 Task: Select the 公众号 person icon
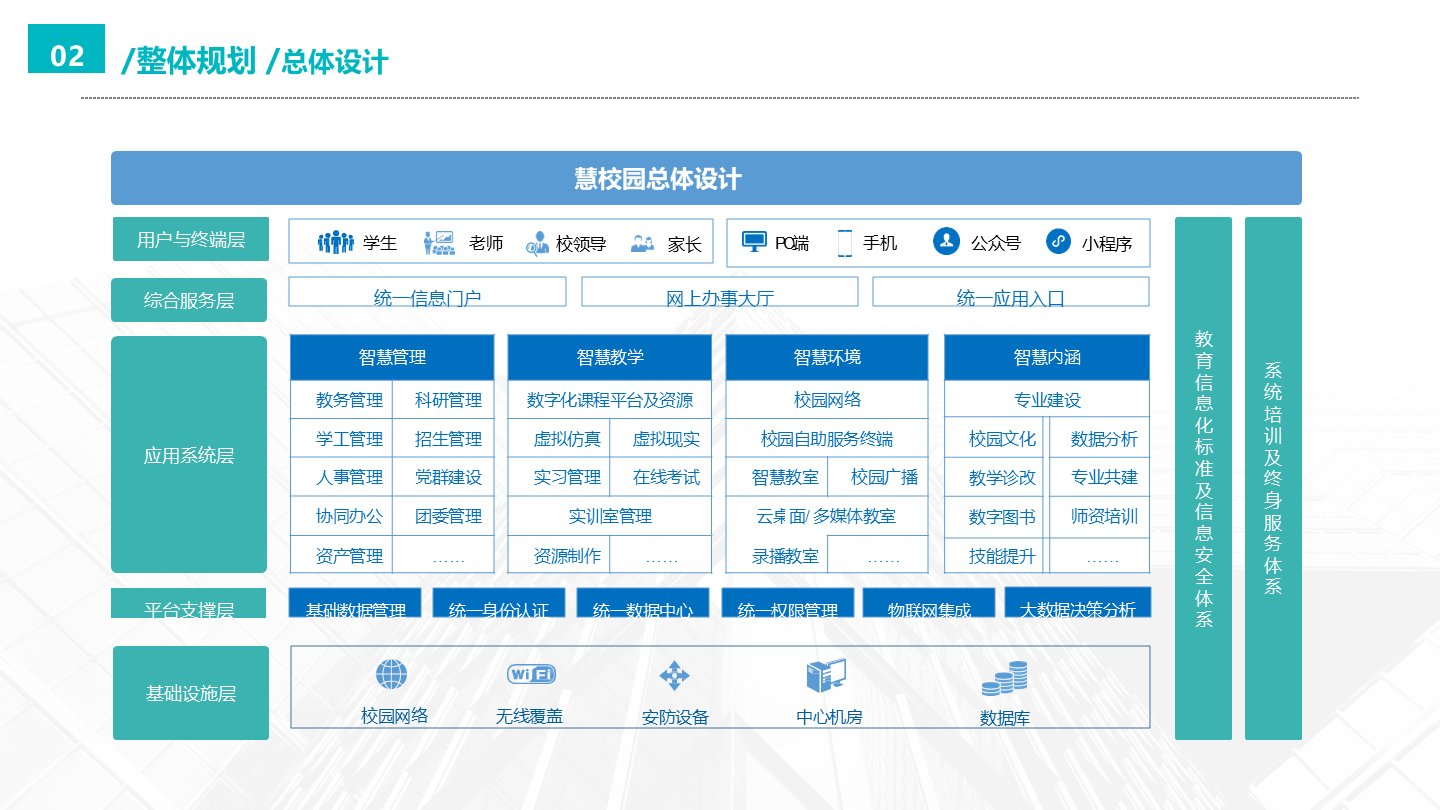click(946, 241)
